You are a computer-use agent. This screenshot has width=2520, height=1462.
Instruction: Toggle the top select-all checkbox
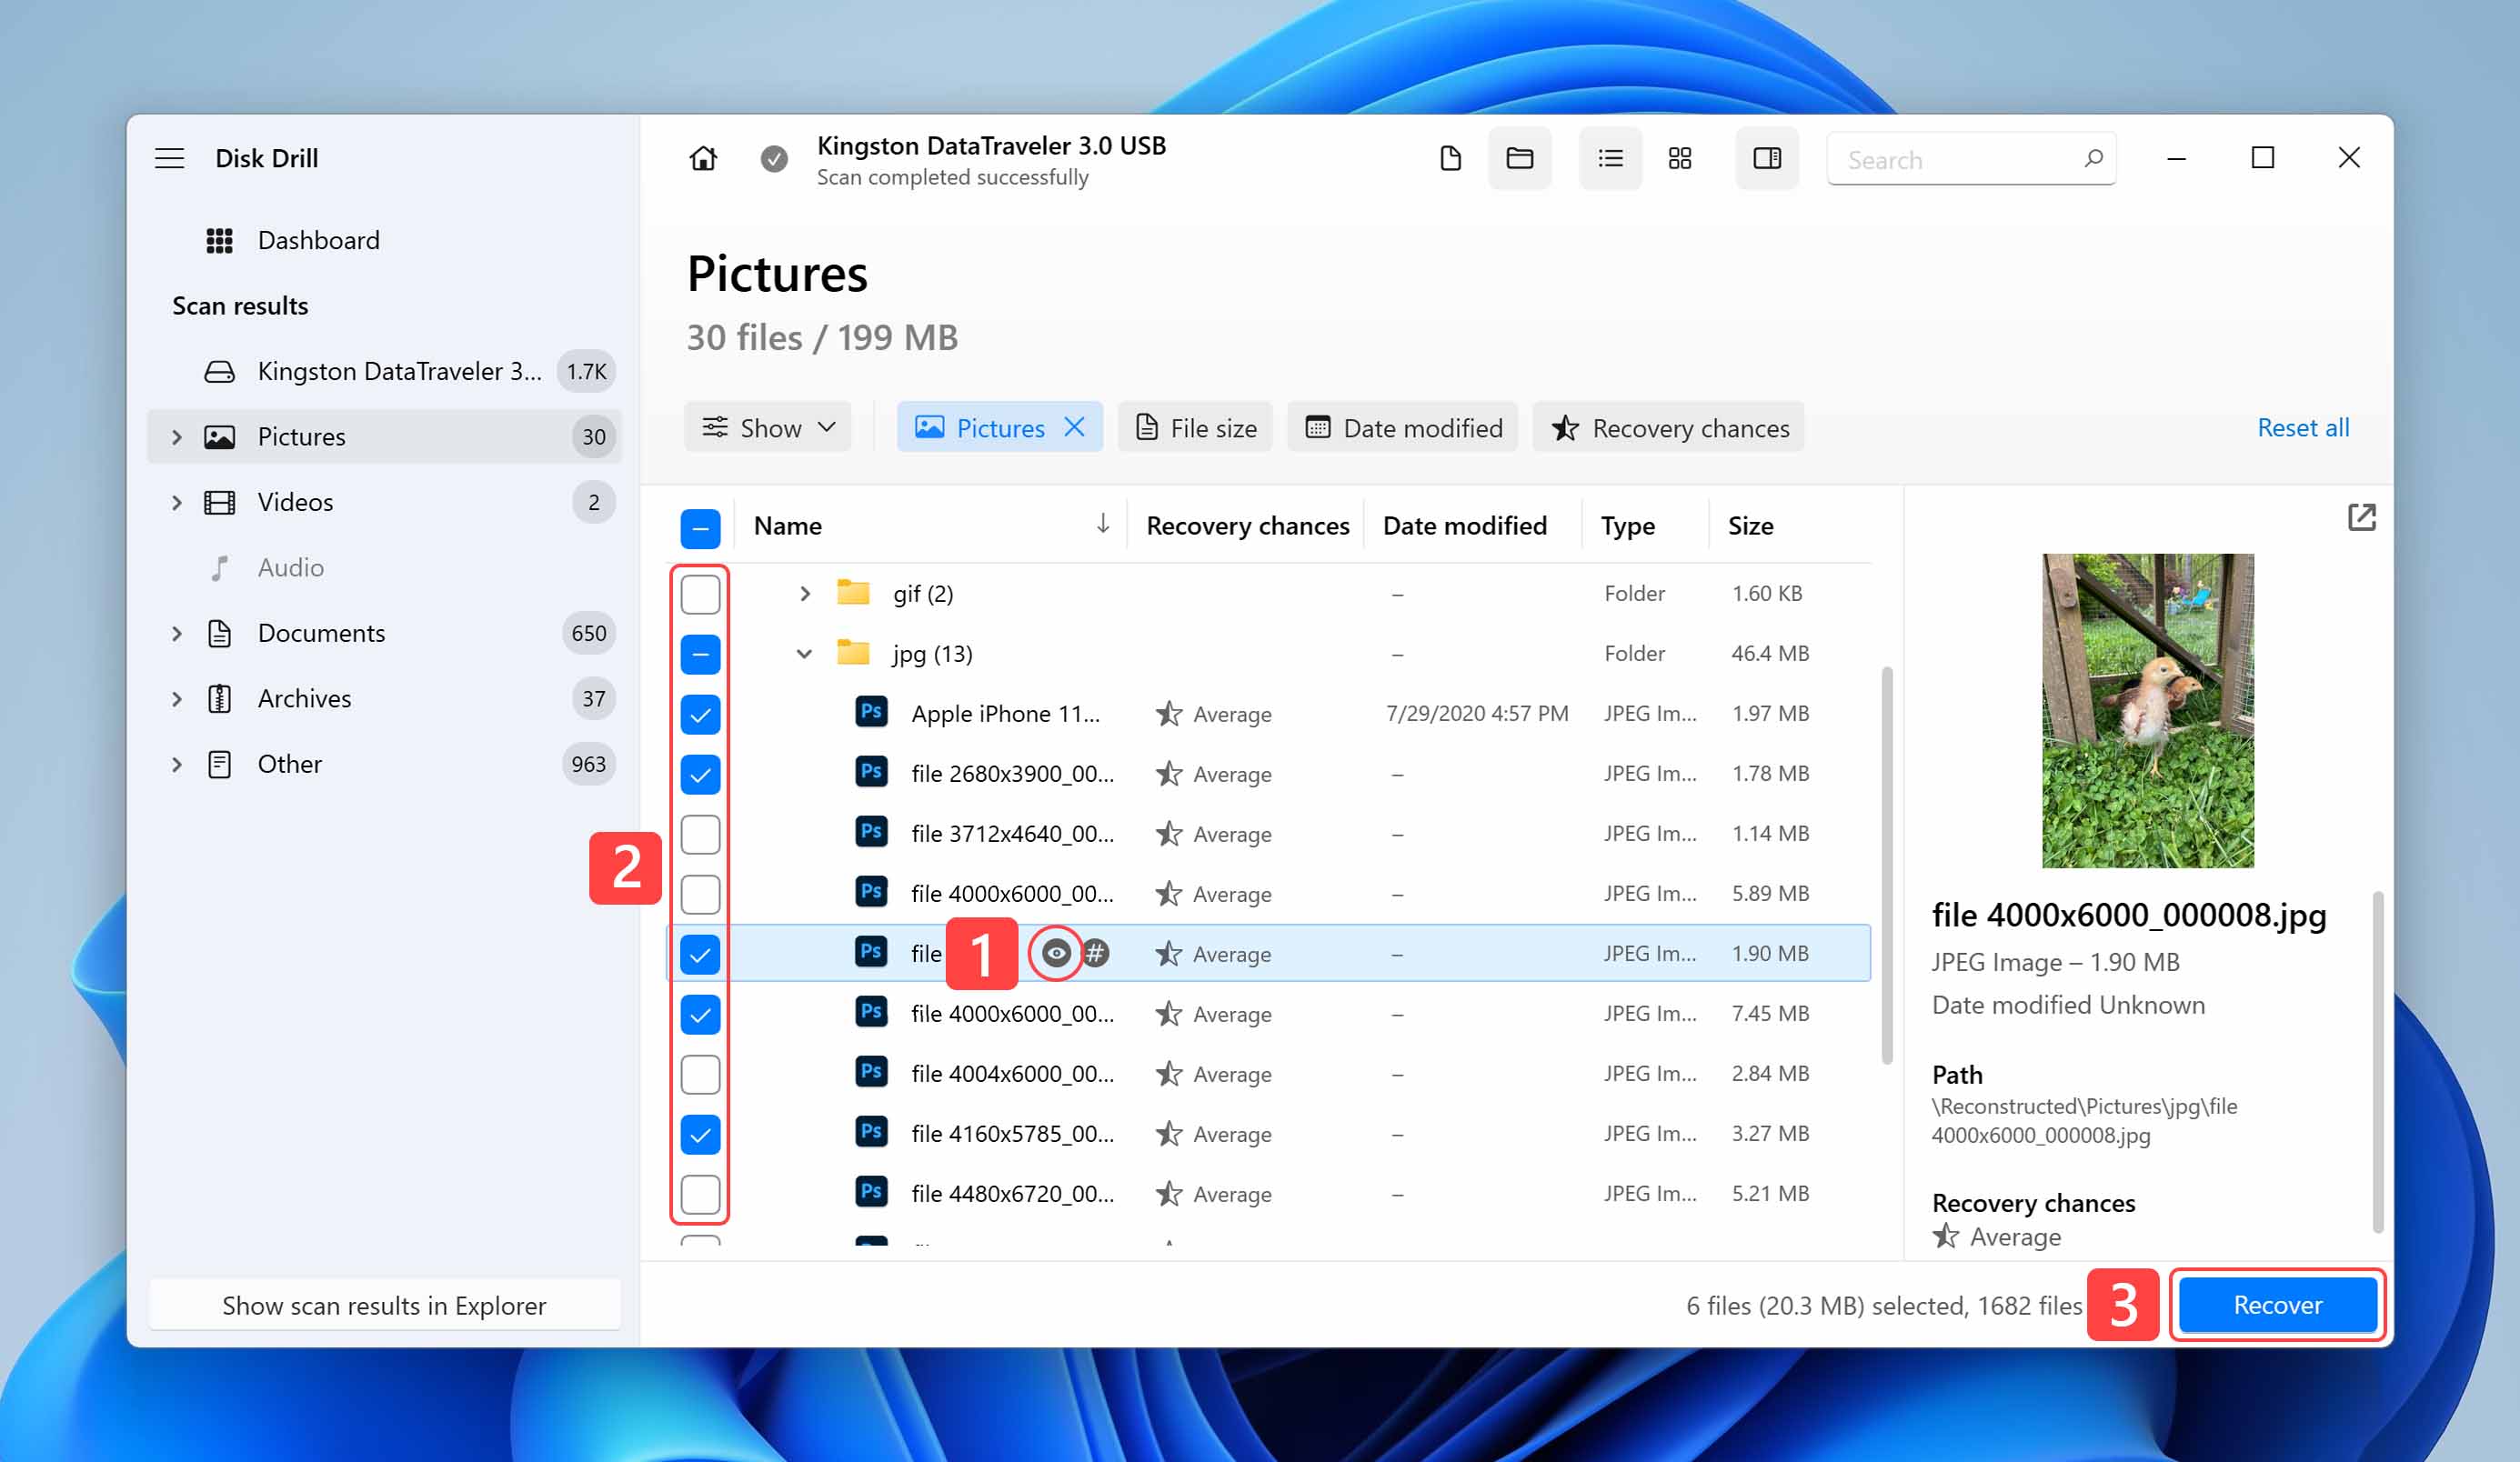[x=699, y=526]
